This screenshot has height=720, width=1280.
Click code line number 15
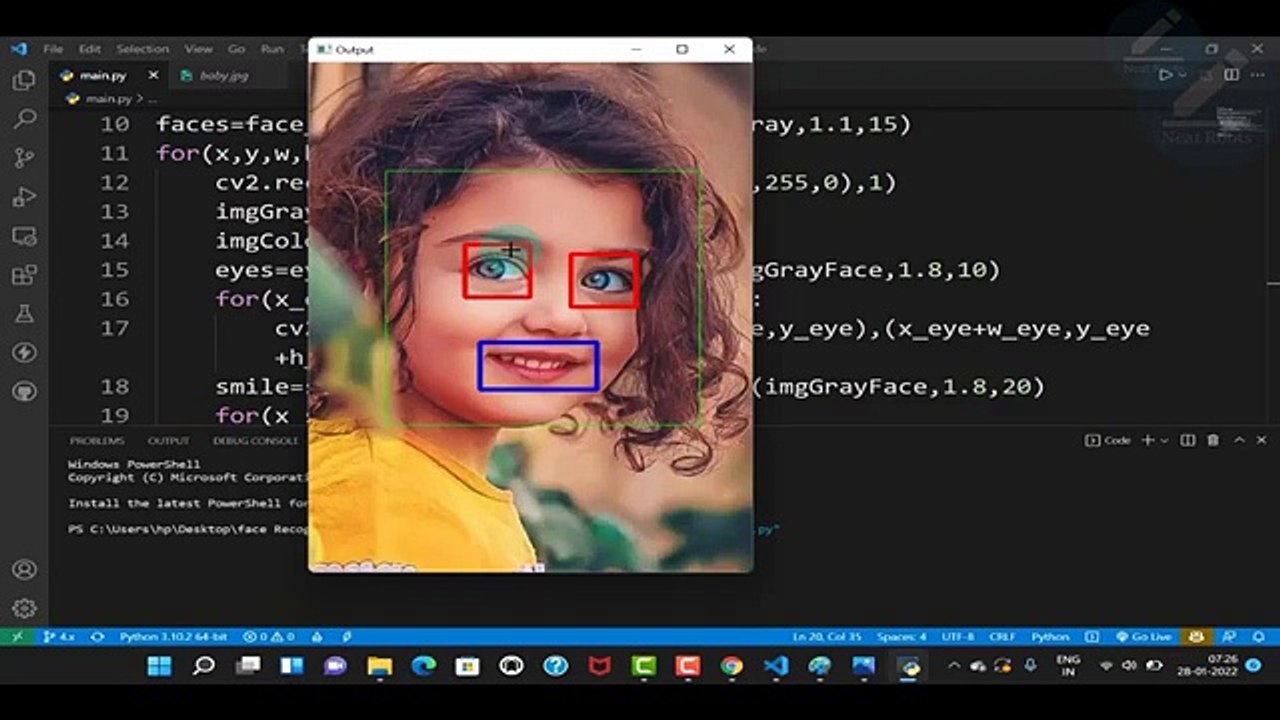[x=115, y=270]
